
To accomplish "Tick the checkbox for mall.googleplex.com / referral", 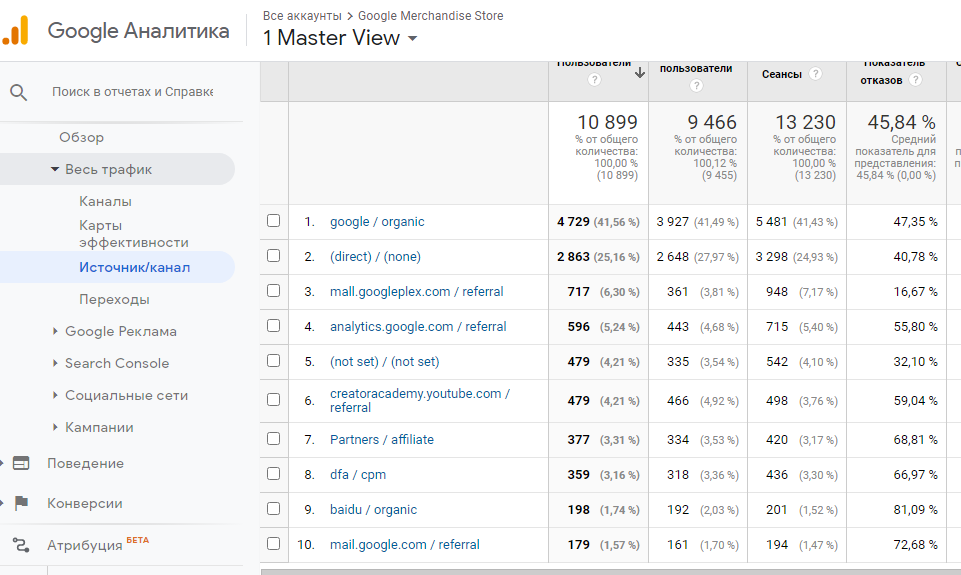I will (273, 291).
